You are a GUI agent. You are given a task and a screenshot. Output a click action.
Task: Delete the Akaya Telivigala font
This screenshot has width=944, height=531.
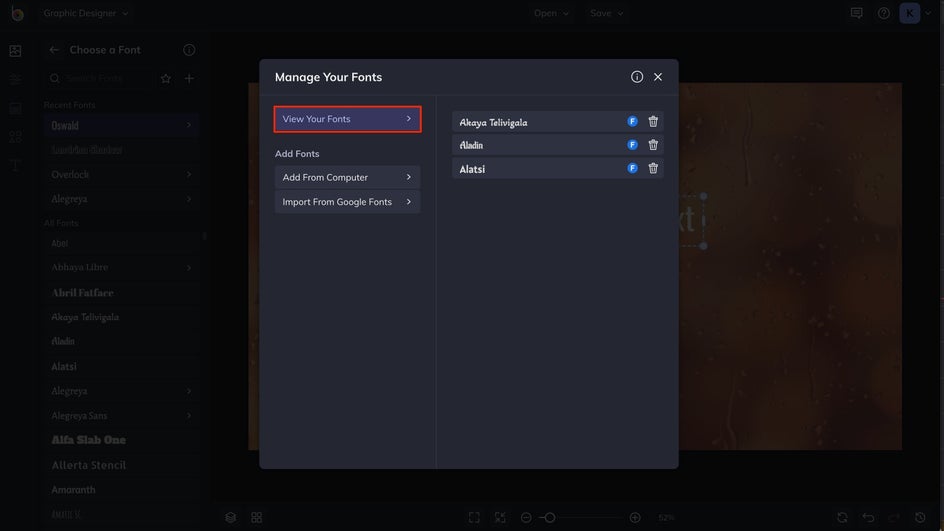653,122
